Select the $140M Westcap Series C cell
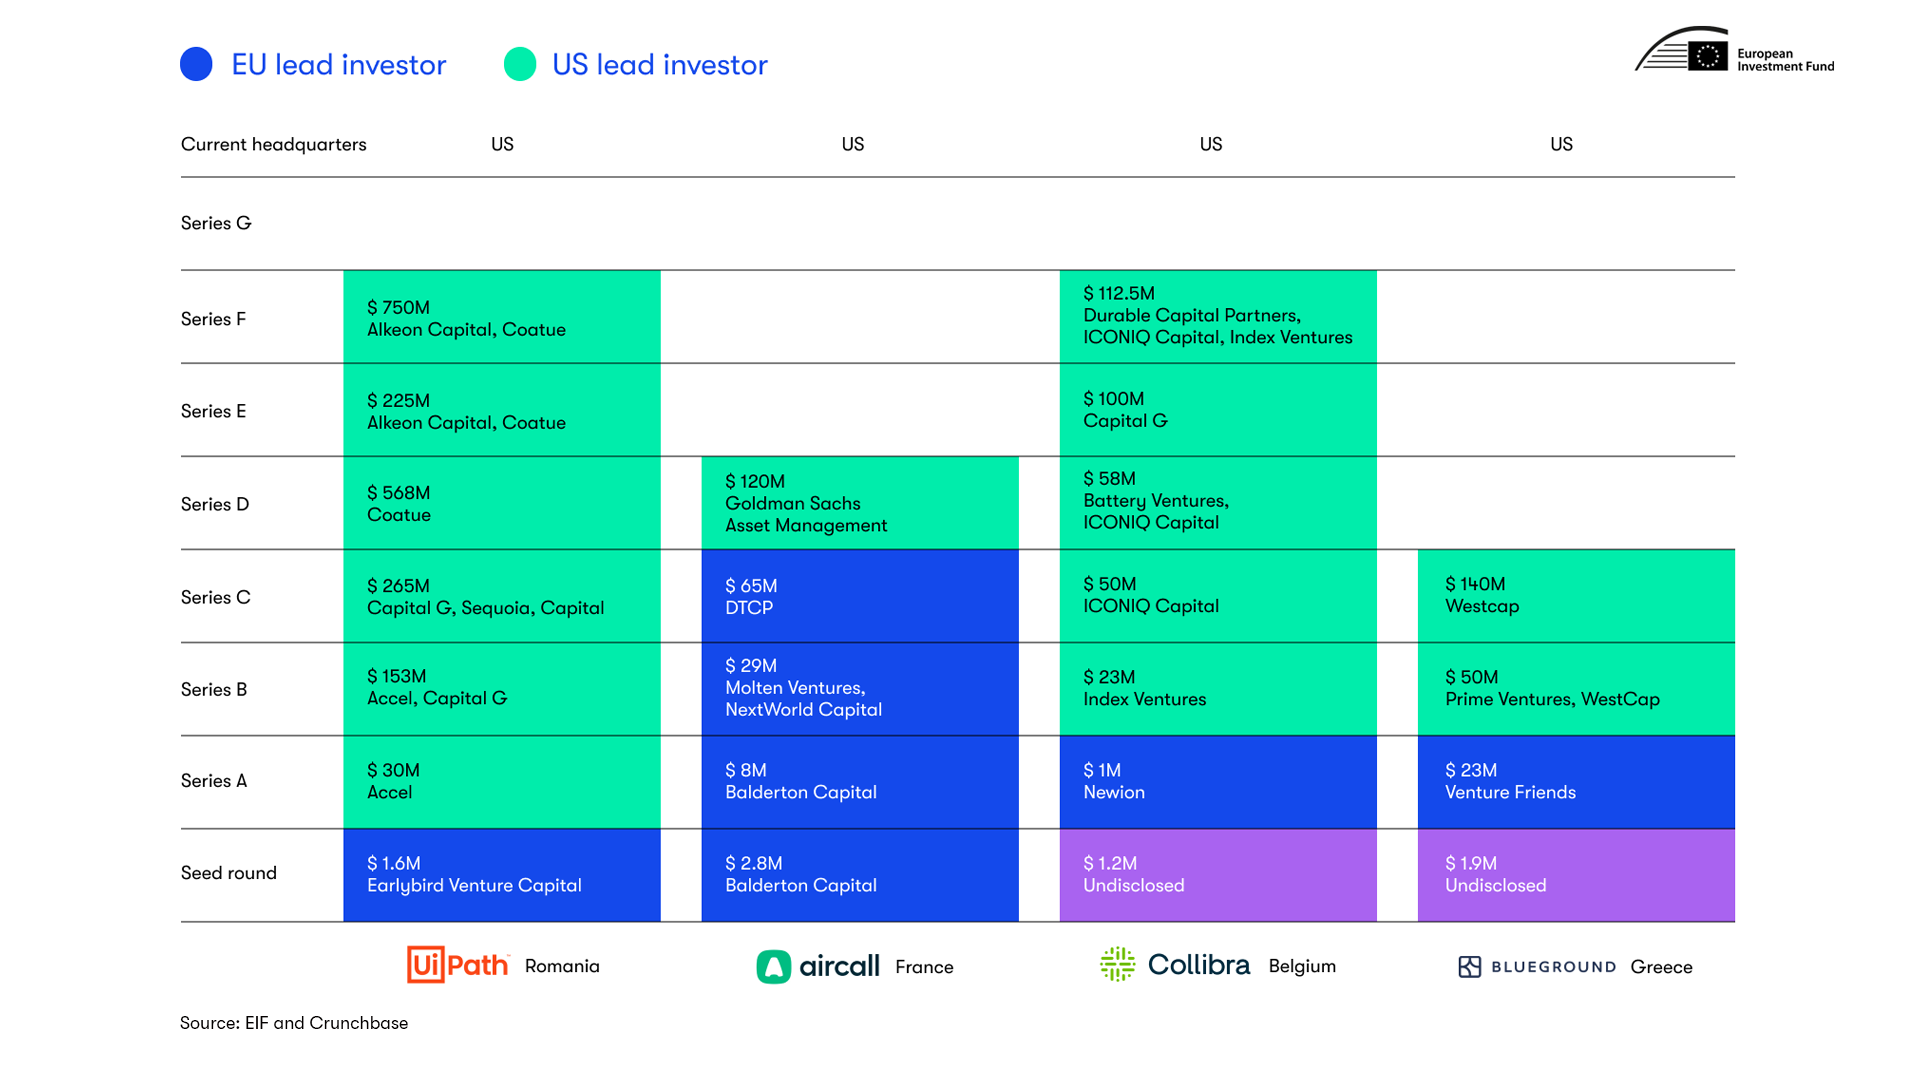The width and height of the screenshot is (1920, 1080). pos(1575,596)
